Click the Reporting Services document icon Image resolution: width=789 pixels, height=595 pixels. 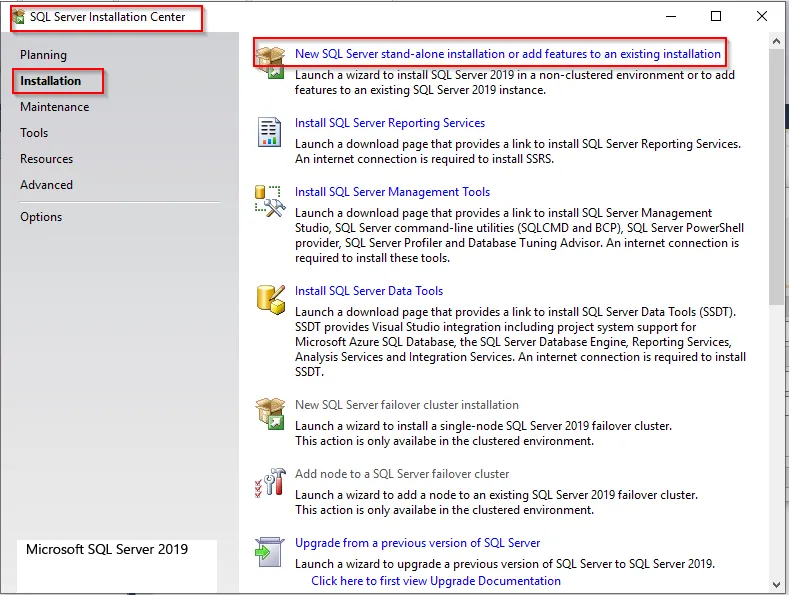pos(269,132)
